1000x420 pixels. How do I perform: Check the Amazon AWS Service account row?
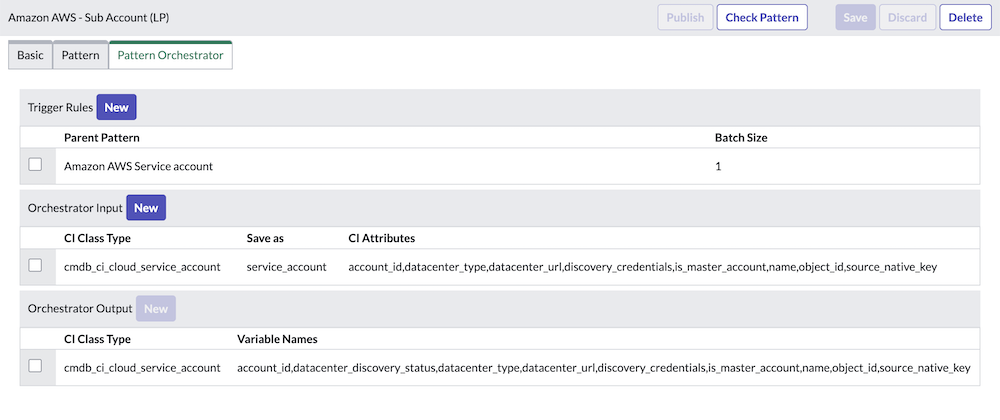click(x=35, y=164)
